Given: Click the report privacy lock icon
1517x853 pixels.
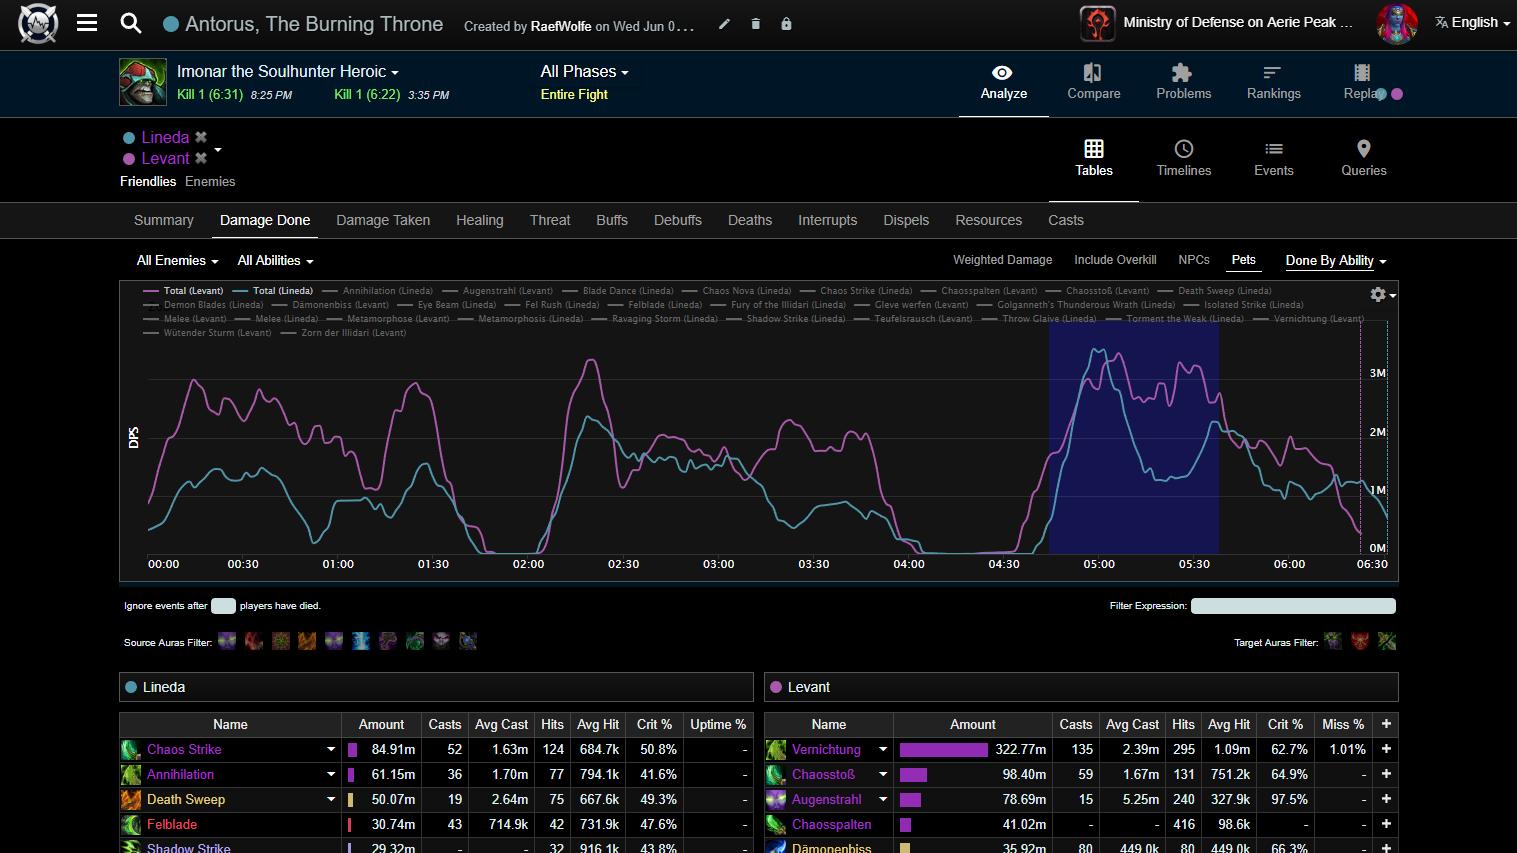Looking at the screenshot, I should [x=786, y=24].
